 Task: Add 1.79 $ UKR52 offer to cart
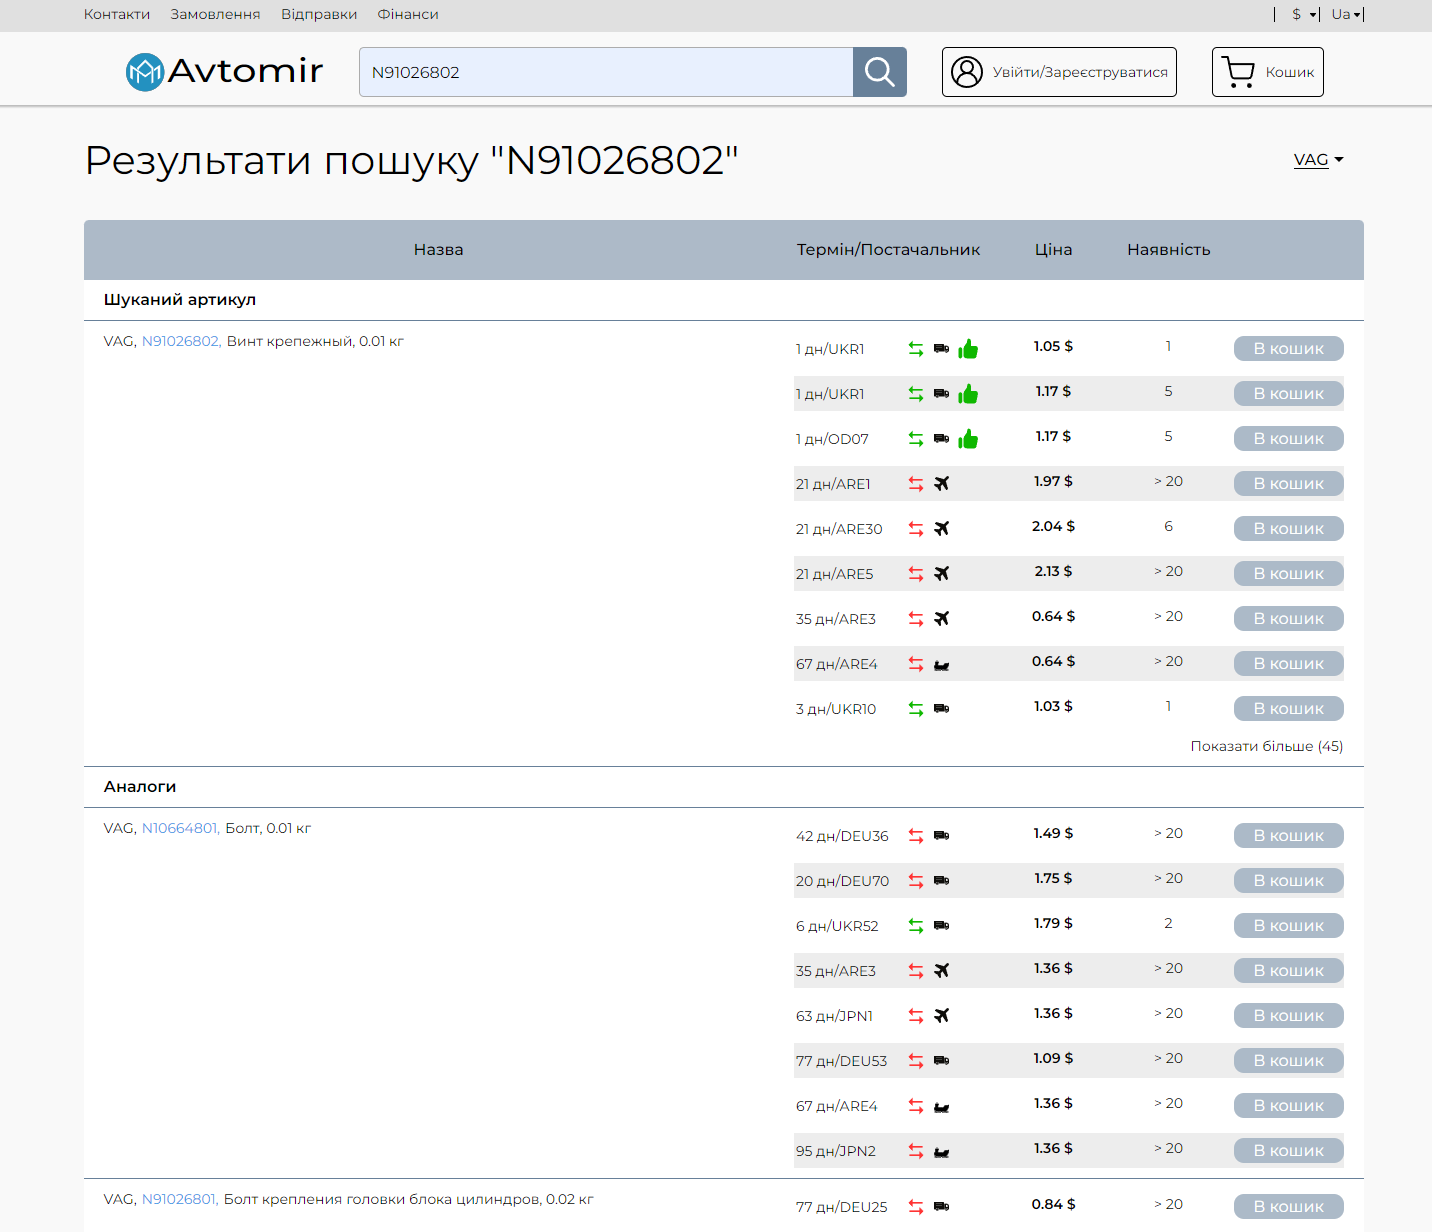(1288, 926)
